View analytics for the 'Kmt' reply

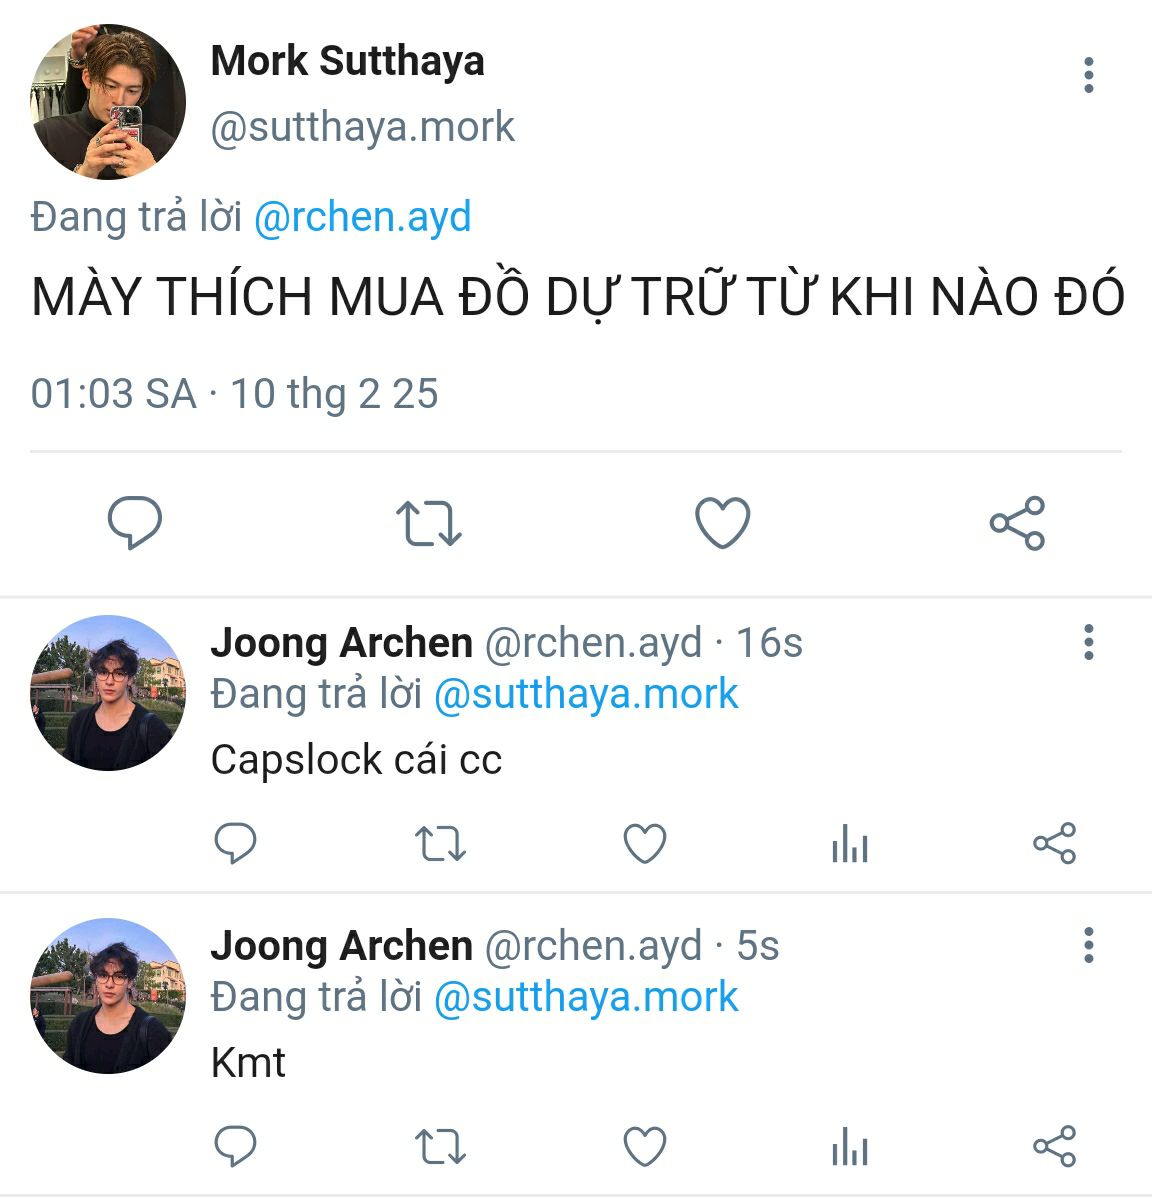coord(849,1148)
